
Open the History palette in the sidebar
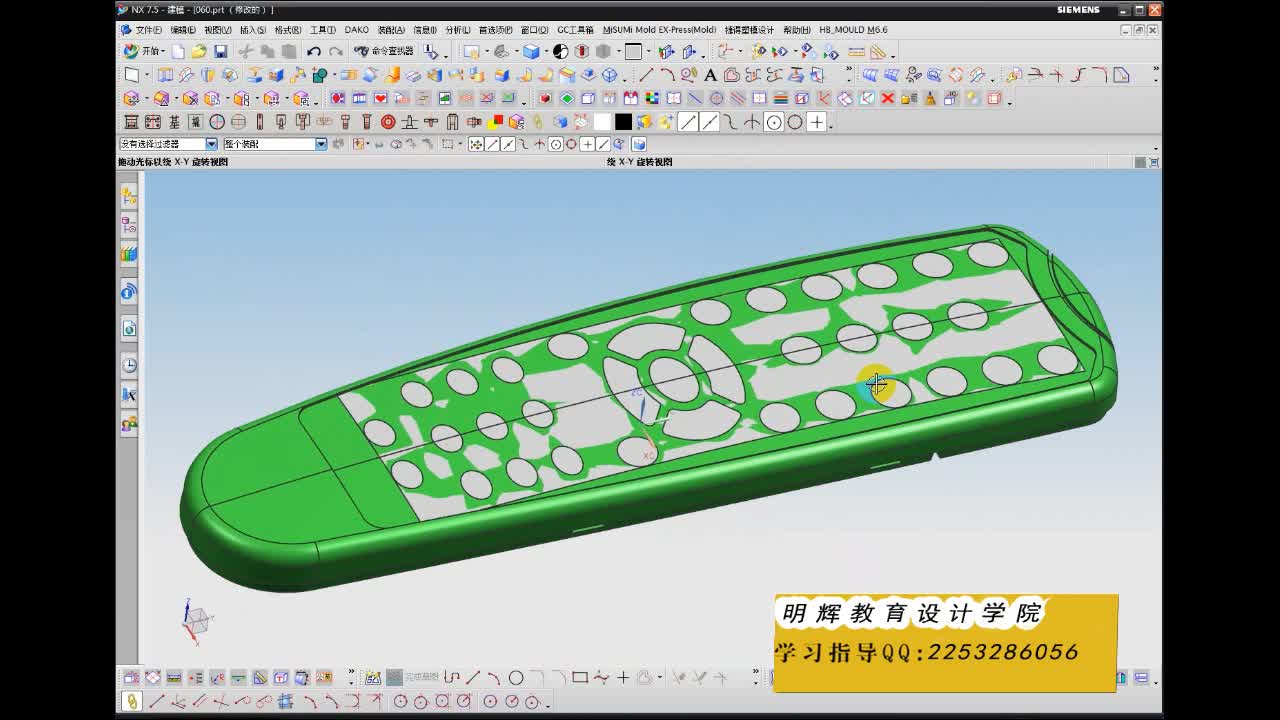pyautogui.click(x=129, y=365)
